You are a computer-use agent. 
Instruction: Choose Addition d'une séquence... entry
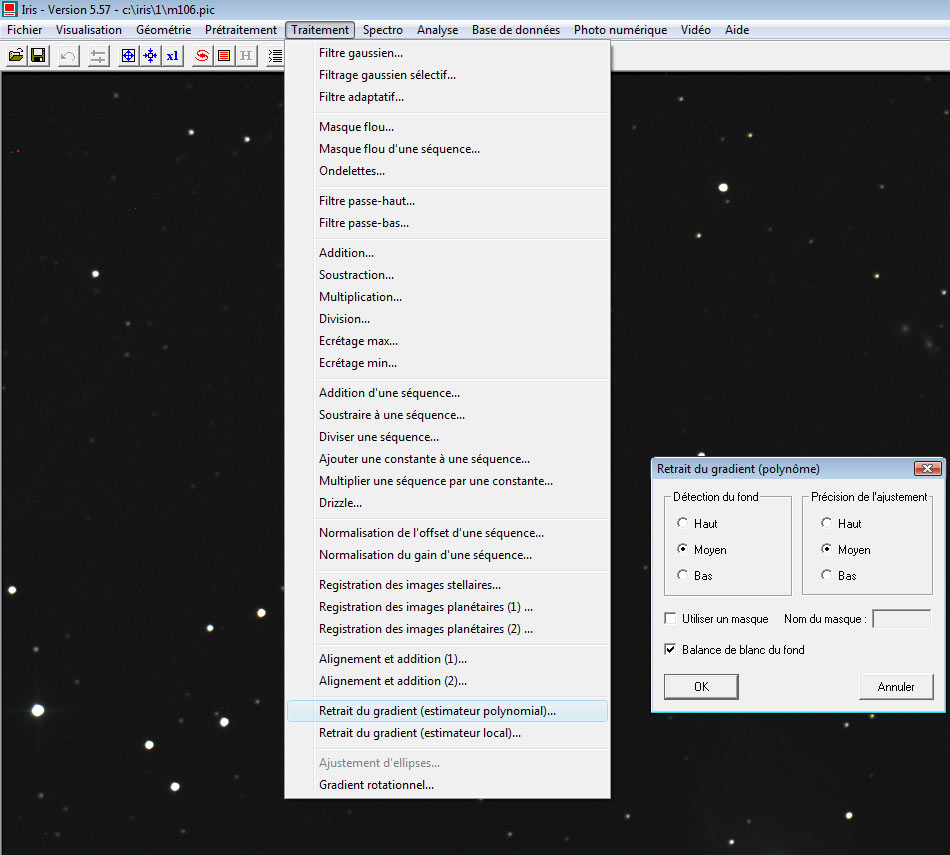pyautogui.click(x=447, y=393)
